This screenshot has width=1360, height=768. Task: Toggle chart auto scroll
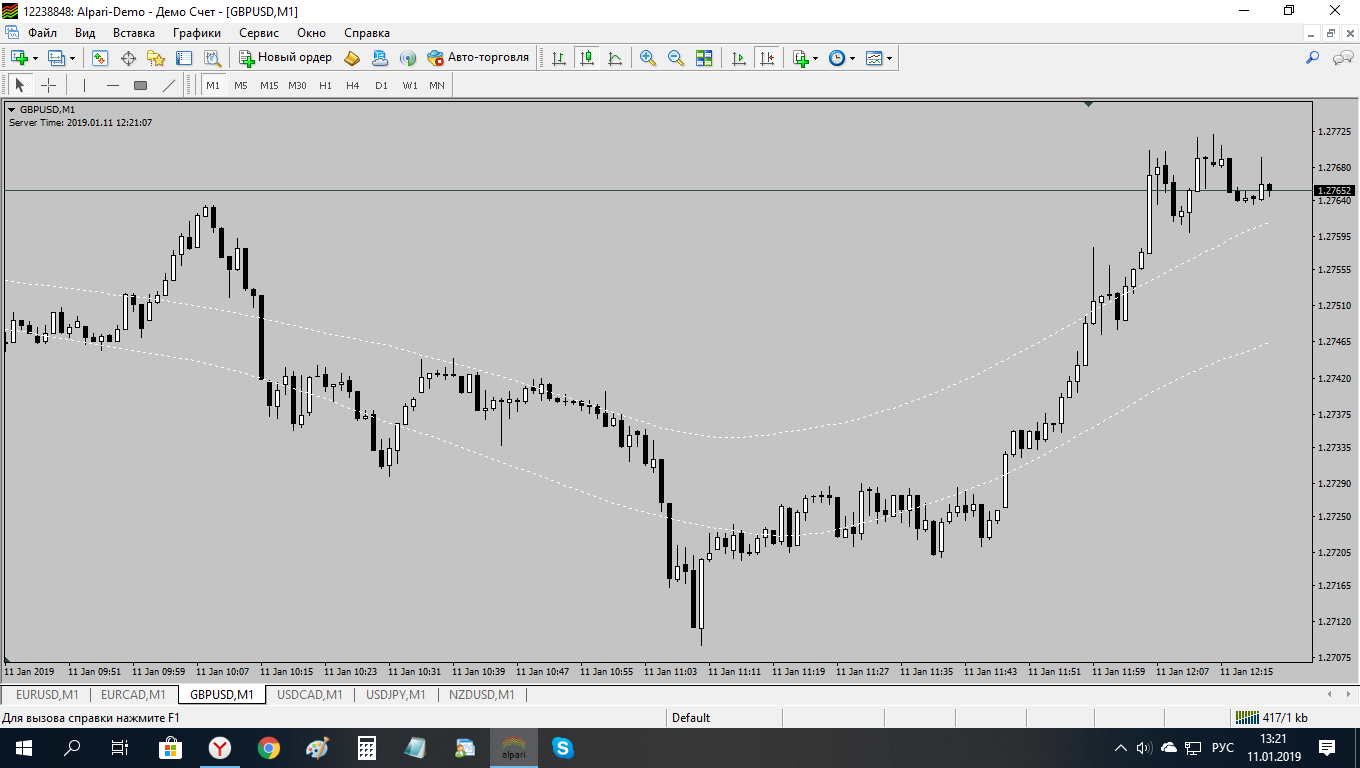739,58
